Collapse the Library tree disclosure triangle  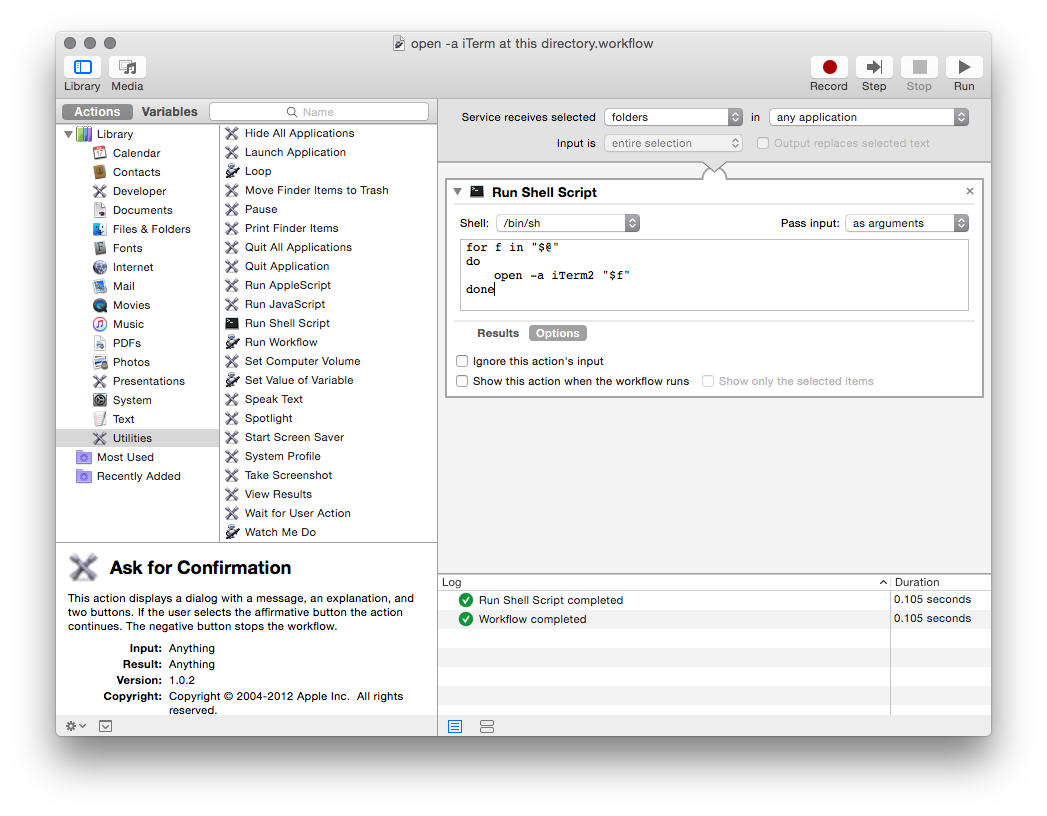coord(68,134)
